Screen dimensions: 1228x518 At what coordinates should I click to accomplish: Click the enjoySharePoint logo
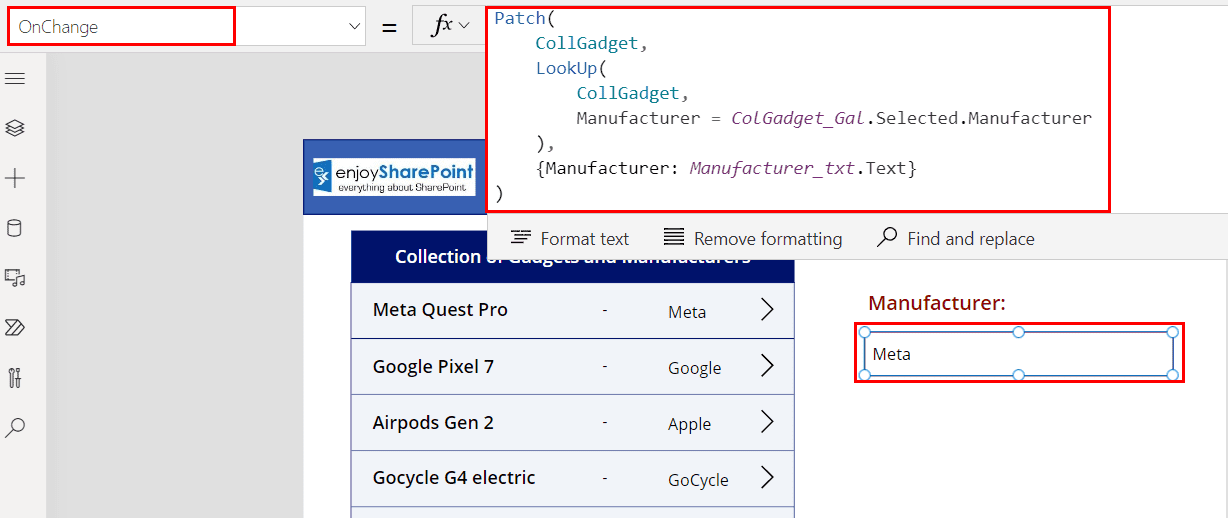point(394,176)
